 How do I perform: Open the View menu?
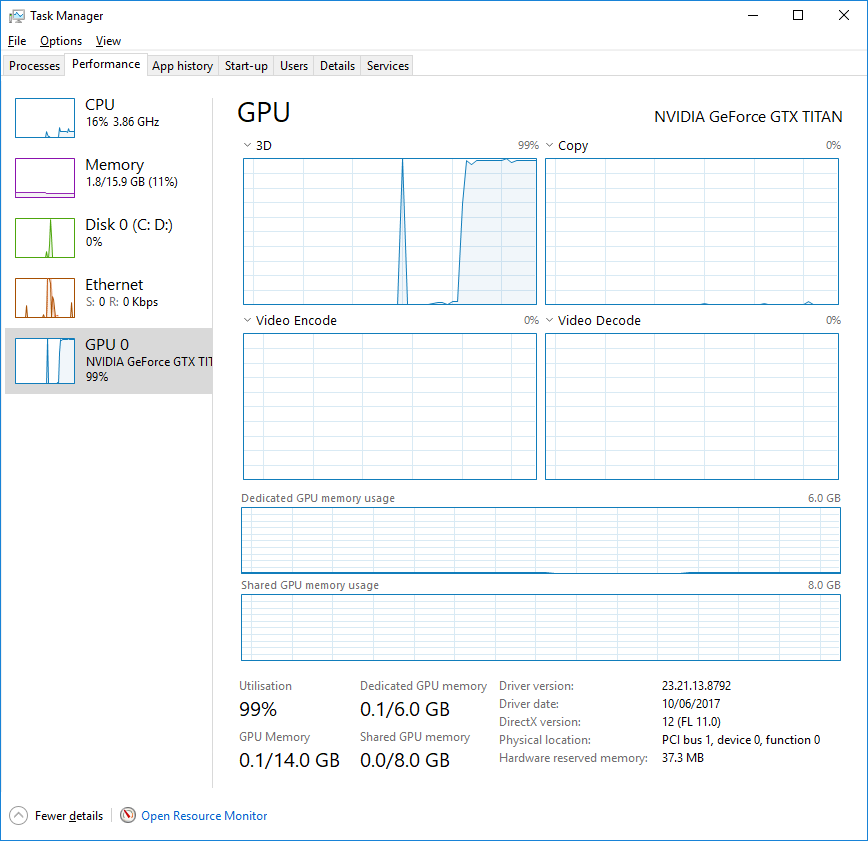pos(108,41)
